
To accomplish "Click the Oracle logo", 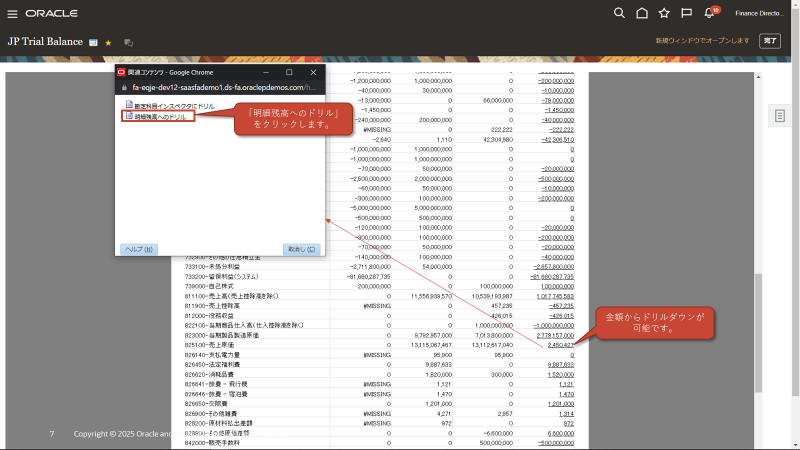I will [x=52, y=13].
